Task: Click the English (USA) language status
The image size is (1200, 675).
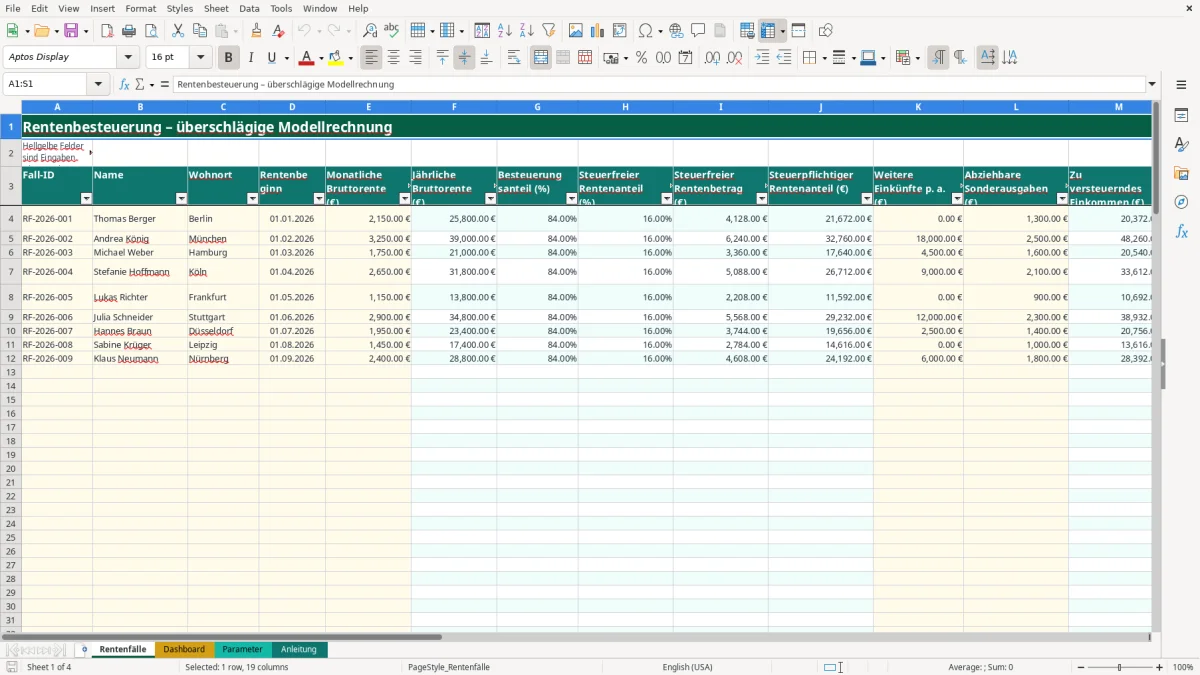Action: [x=688, y=667]
